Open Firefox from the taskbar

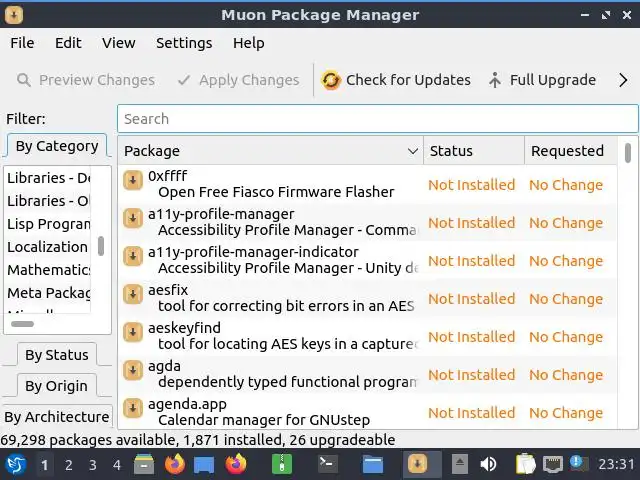click(x=175, y=464)
